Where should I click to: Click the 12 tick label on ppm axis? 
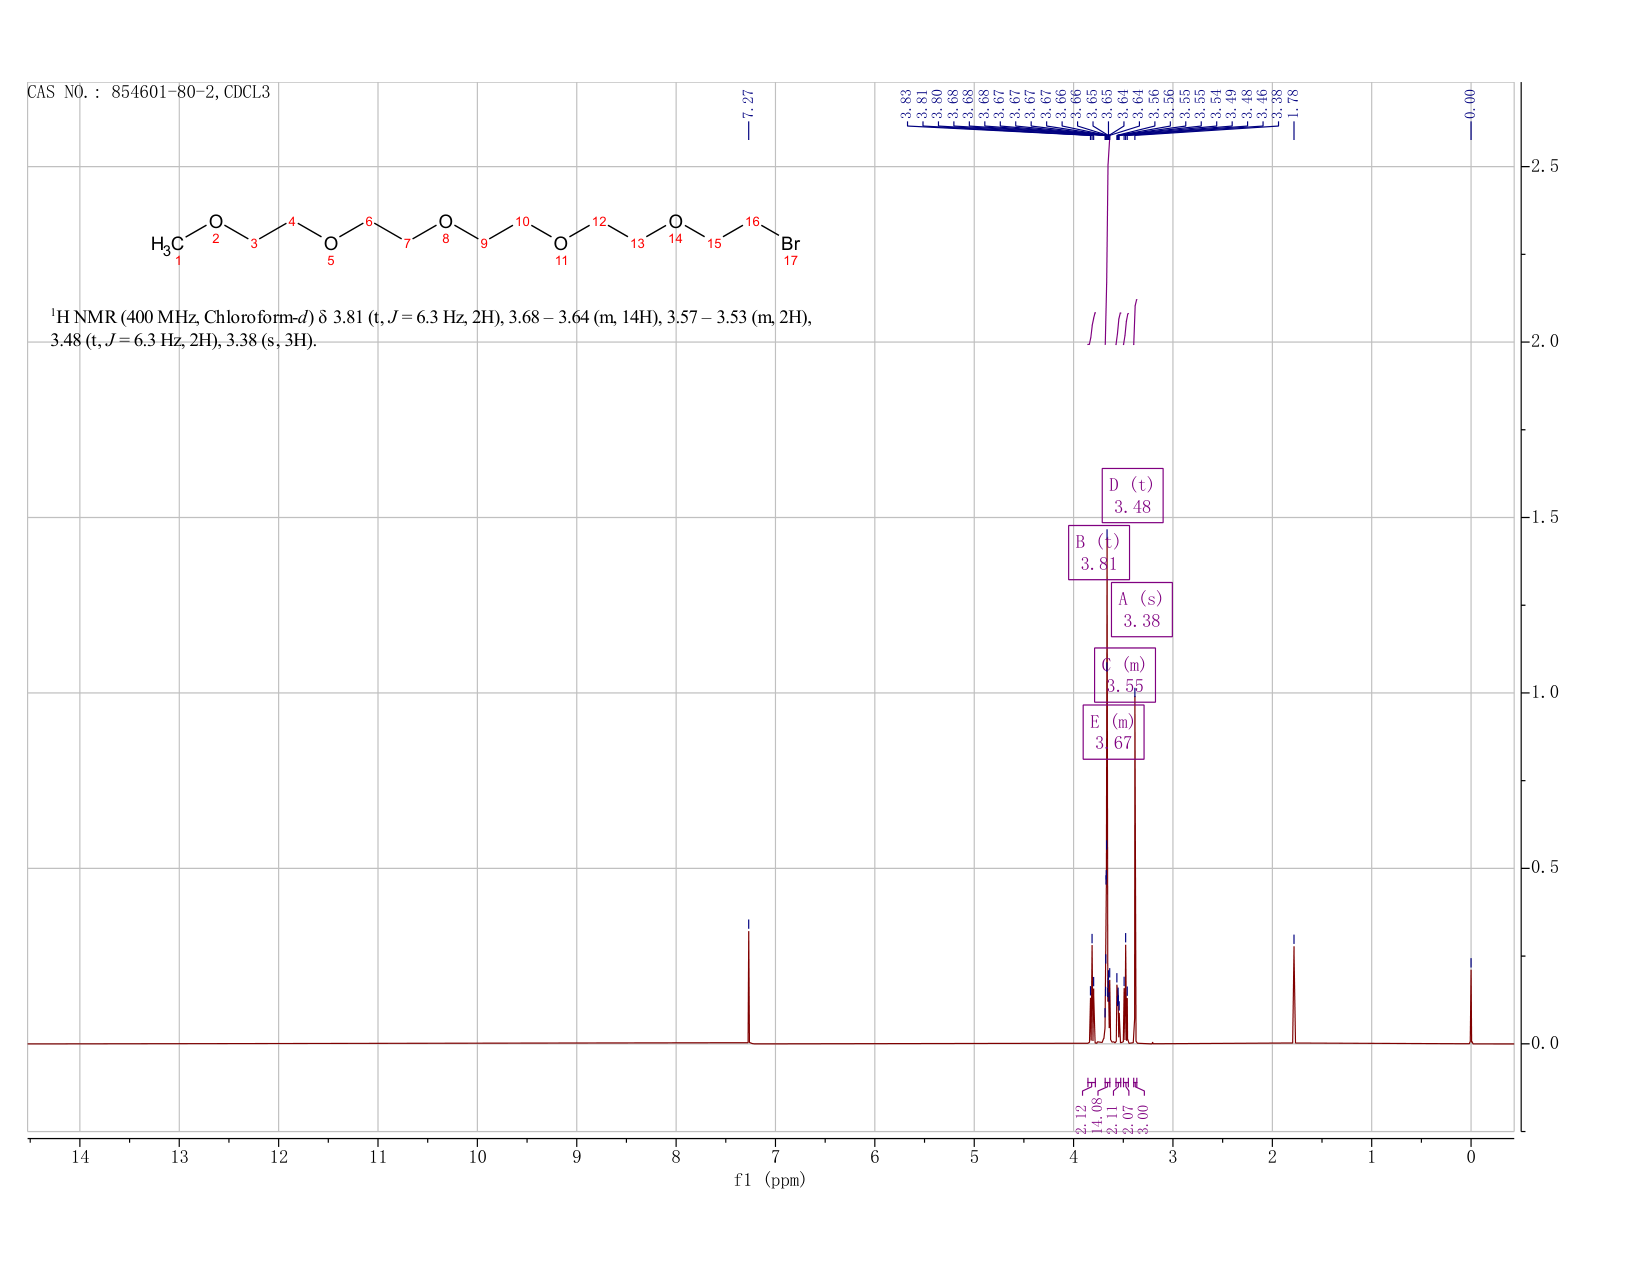point(278,1156)
